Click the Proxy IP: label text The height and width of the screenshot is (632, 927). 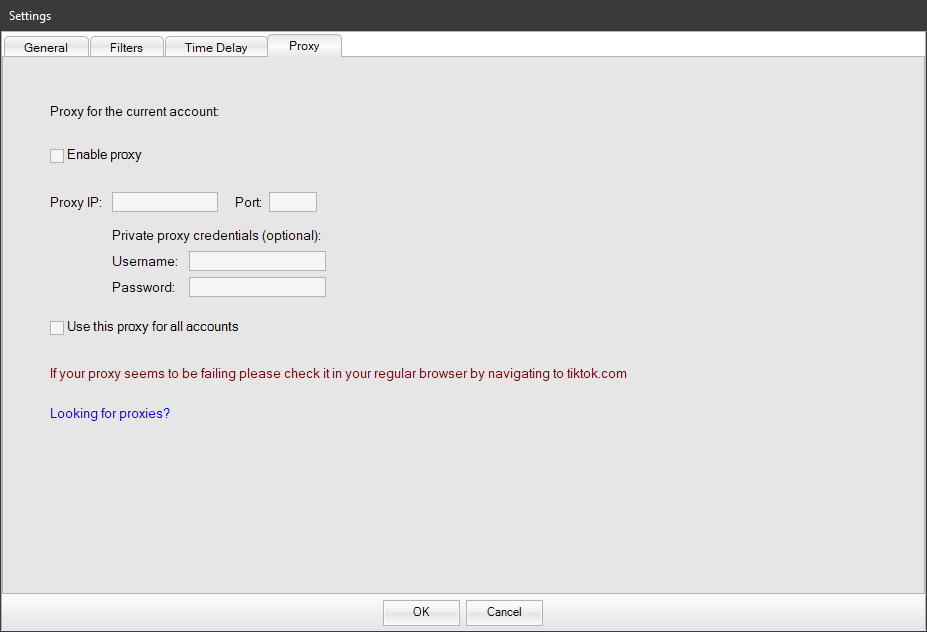(x=76, y=202)
